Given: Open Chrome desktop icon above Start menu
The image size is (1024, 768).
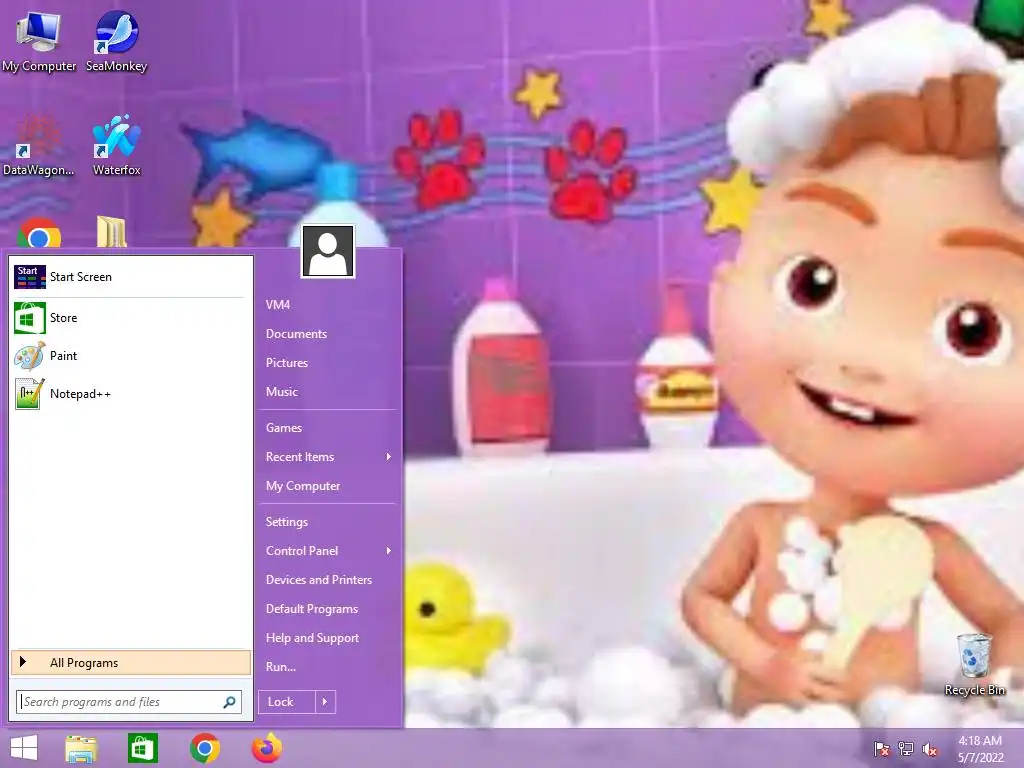Looking at the screenshot, I should coord(39,234).
